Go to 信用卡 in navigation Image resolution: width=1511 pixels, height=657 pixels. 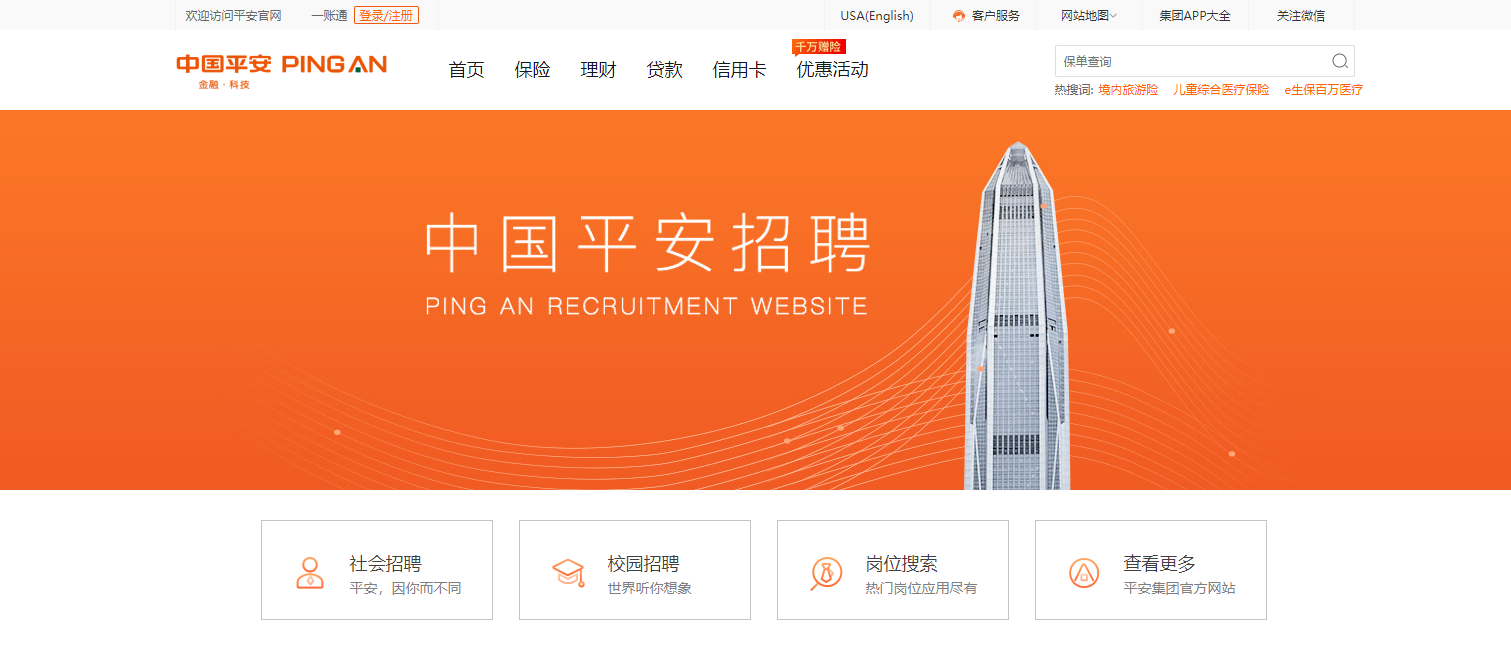point(739,70)
